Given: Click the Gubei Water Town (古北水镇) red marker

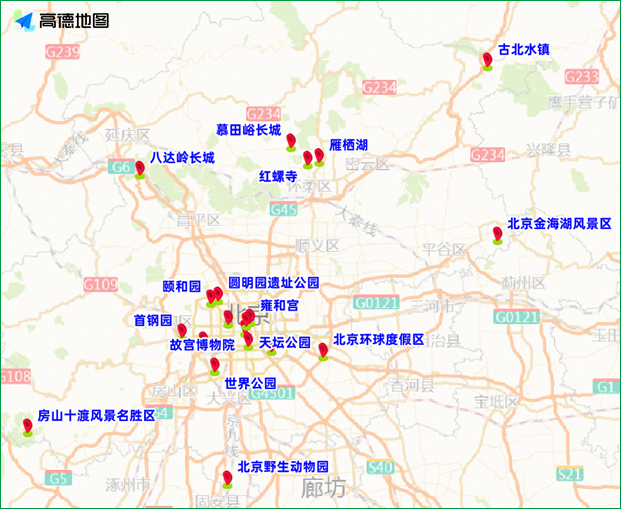Looking at the screenshot, I should (x=487, y=61).
